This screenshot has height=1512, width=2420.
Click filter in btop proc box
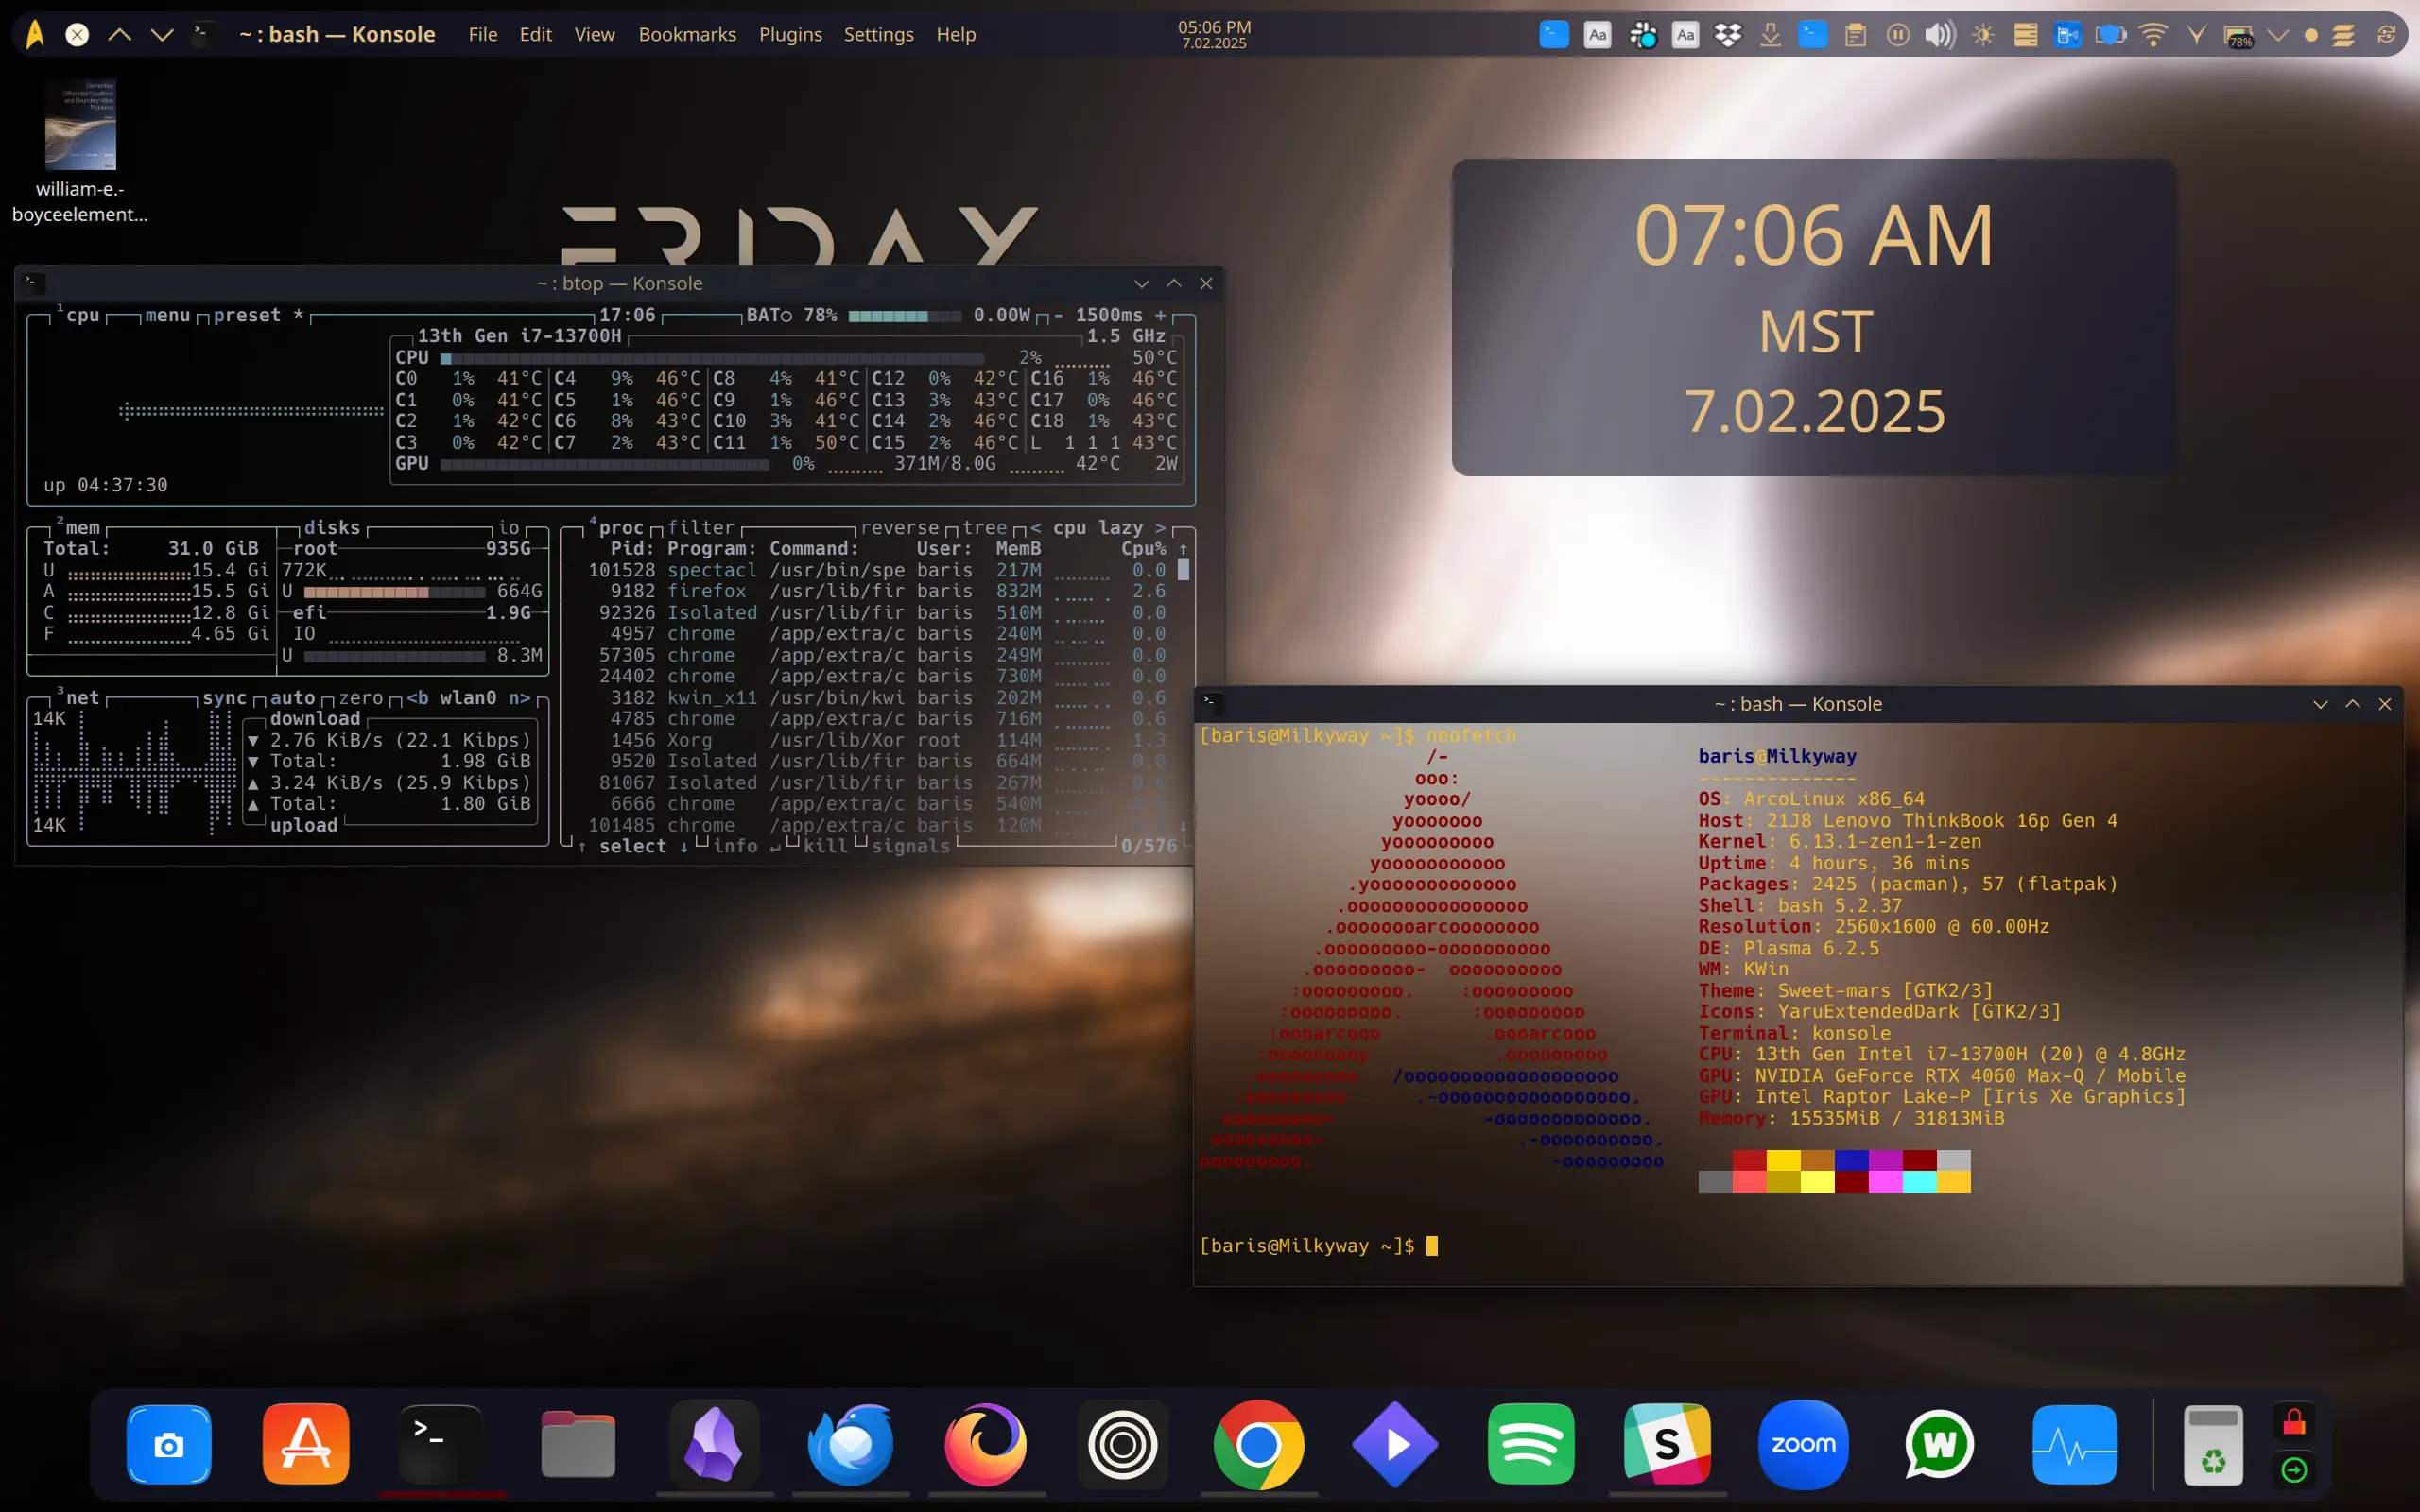701,527
